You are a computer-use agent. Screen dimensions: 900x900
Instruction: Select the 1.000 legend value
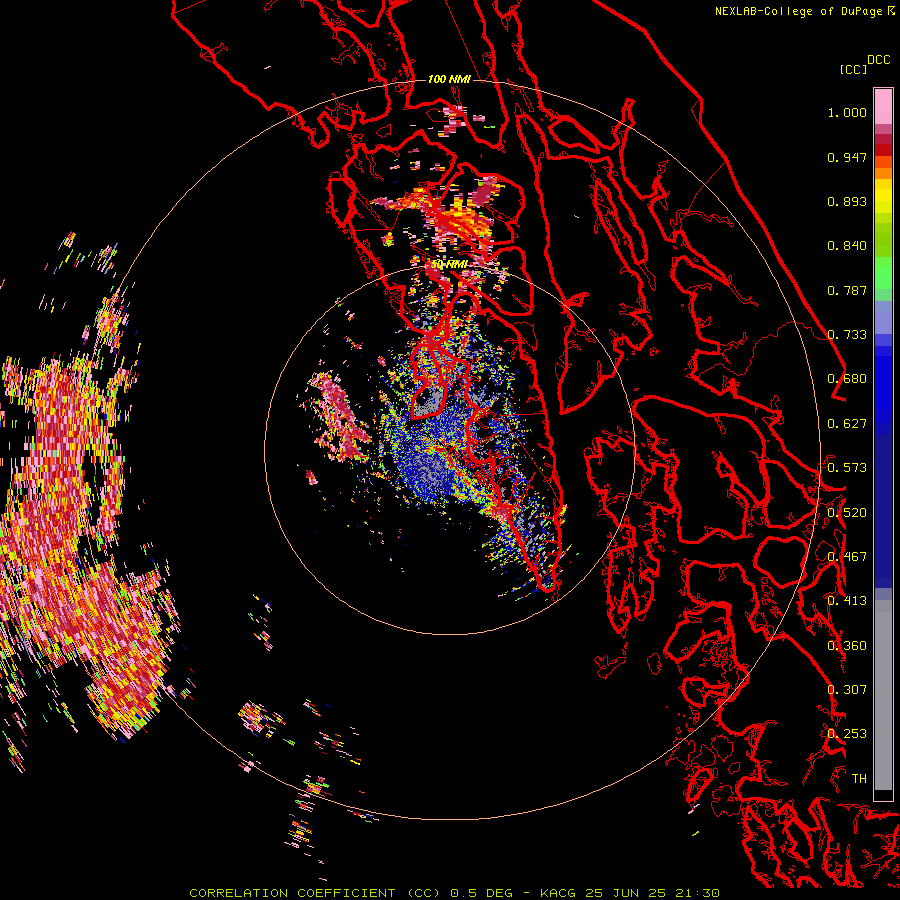(x=847, y=112)
